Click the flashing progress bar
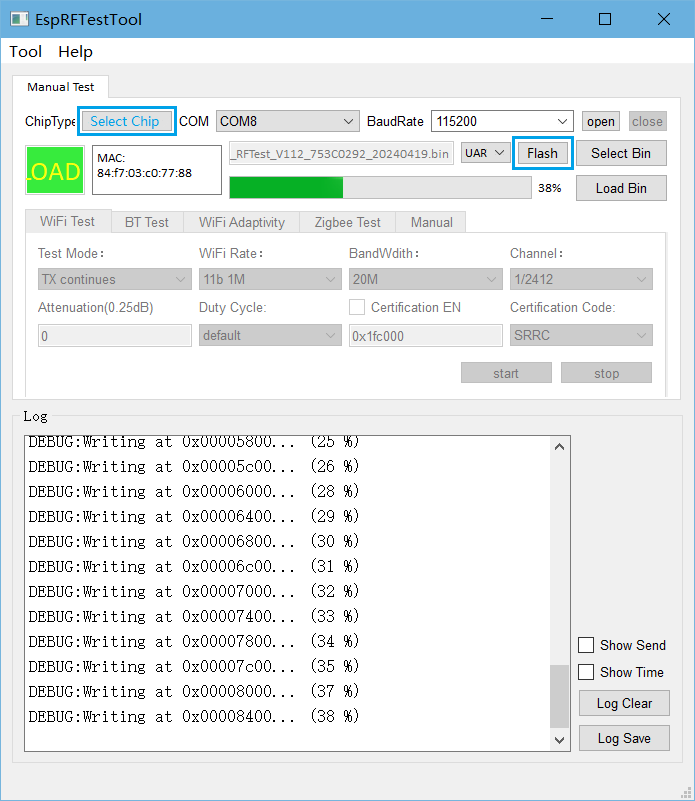Image resolution: width=695 pixels, height=801 pixels. (378, 188)
